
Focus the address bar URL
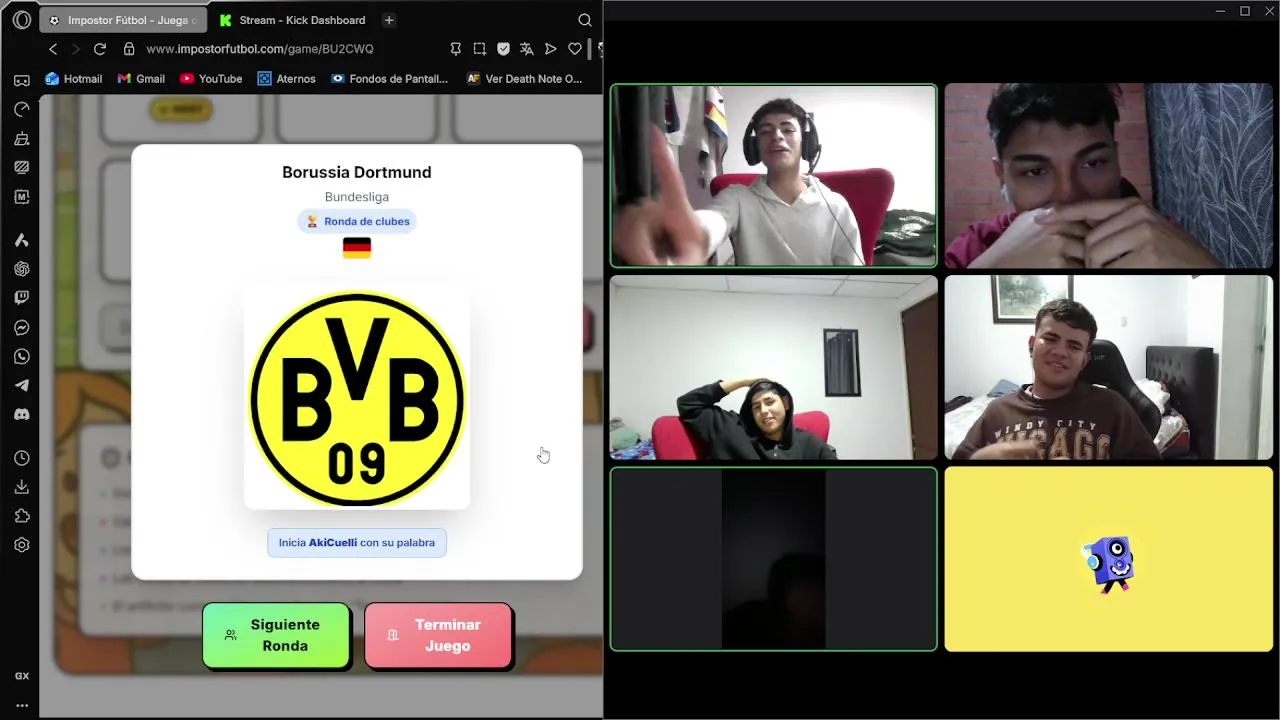click(x=260, y=49)
